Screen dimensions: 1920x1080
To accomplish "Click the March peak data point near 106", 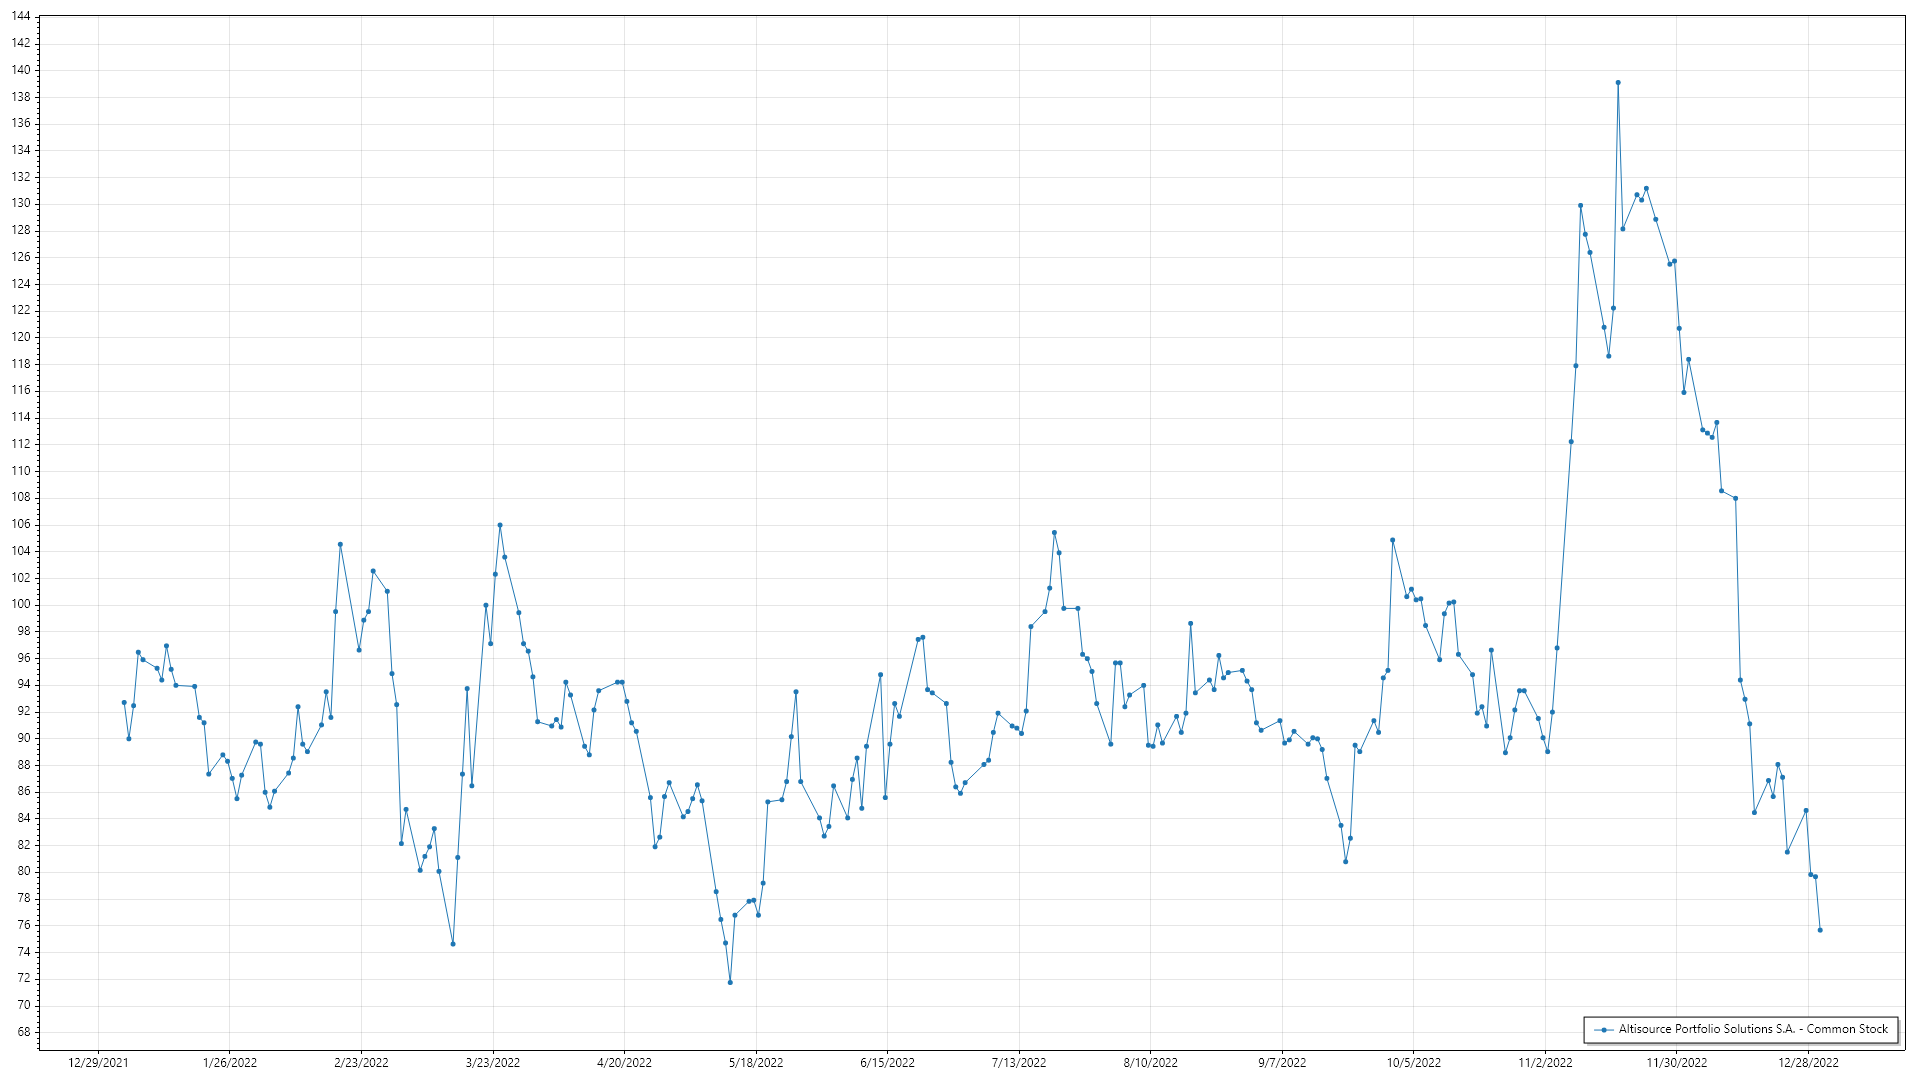I will coord(500,525).
